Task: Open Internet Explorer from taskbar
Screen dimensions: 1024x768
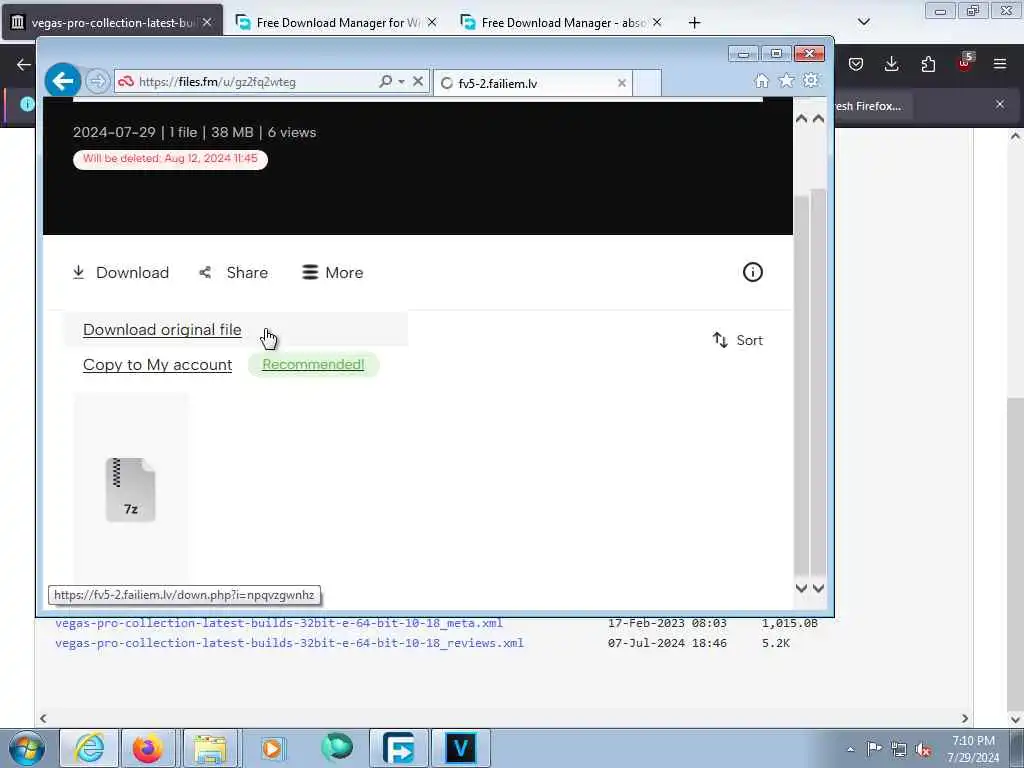Action: point(89,748)
